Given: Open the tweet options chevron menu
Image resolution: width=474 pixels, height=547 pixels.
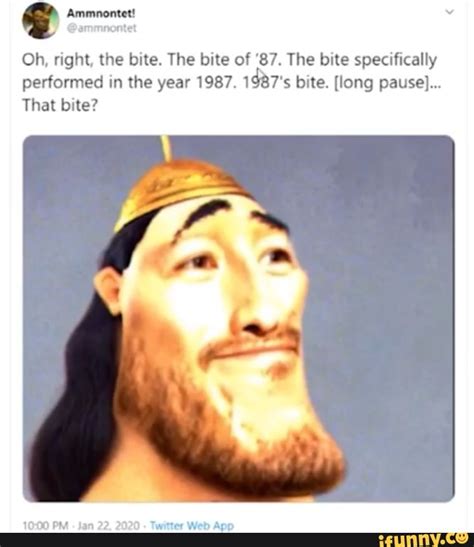Looking at the screenshot, I should click(x=450, y=12).
